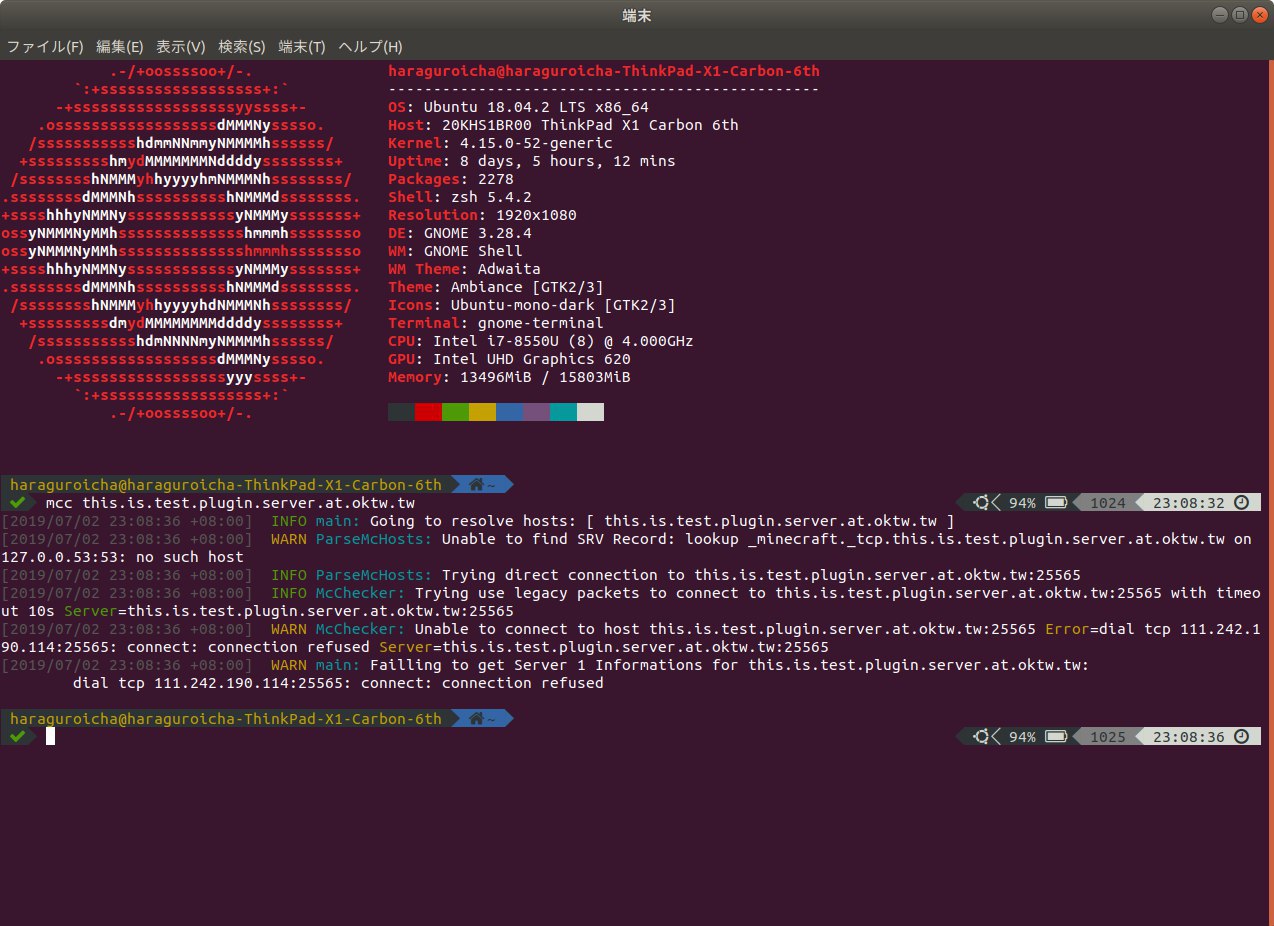Click the CPU: Intel i7-8550U line
Image resolution: width=1274 pixels, height=926 pixels.
(541, 341)
